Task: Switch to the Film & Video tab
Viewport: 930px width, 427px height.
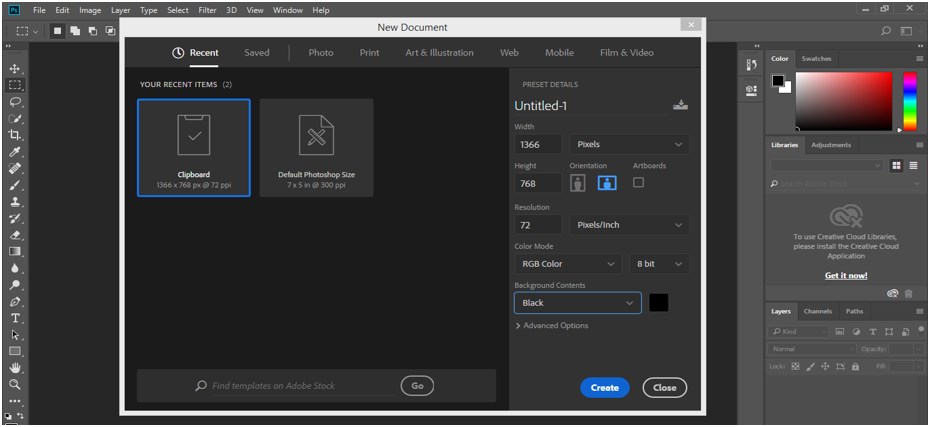Action: click(x=626, y=53)
